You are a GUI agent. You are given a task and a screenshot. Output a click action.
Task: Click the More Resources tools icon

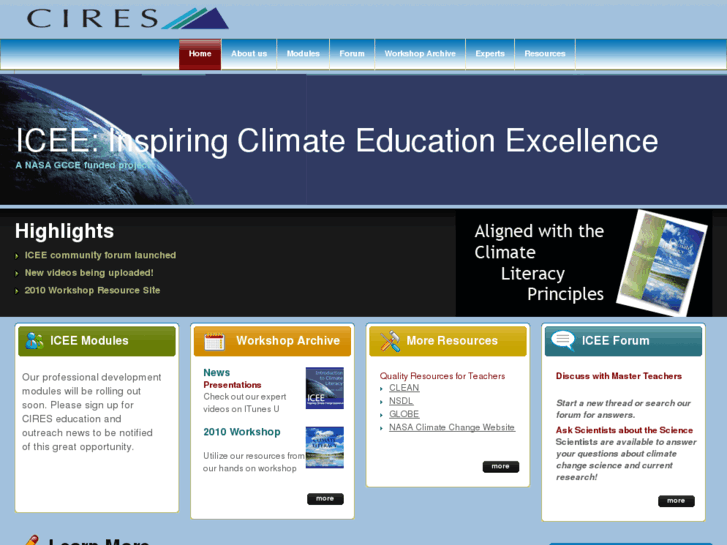(x=390, y=341)
